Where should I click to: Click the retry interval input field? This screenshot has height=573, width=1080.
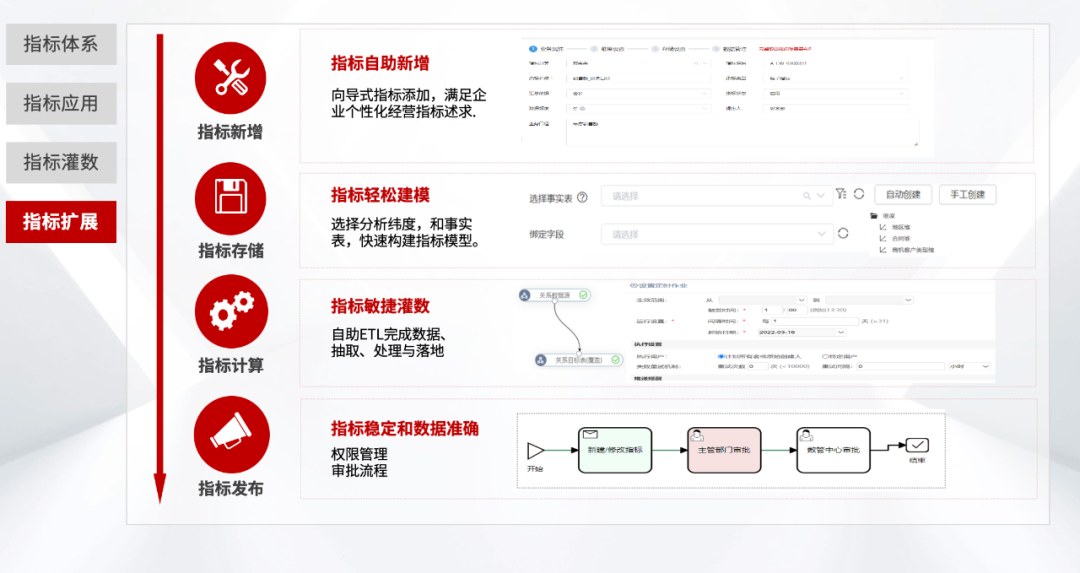(x=900, y=366)
